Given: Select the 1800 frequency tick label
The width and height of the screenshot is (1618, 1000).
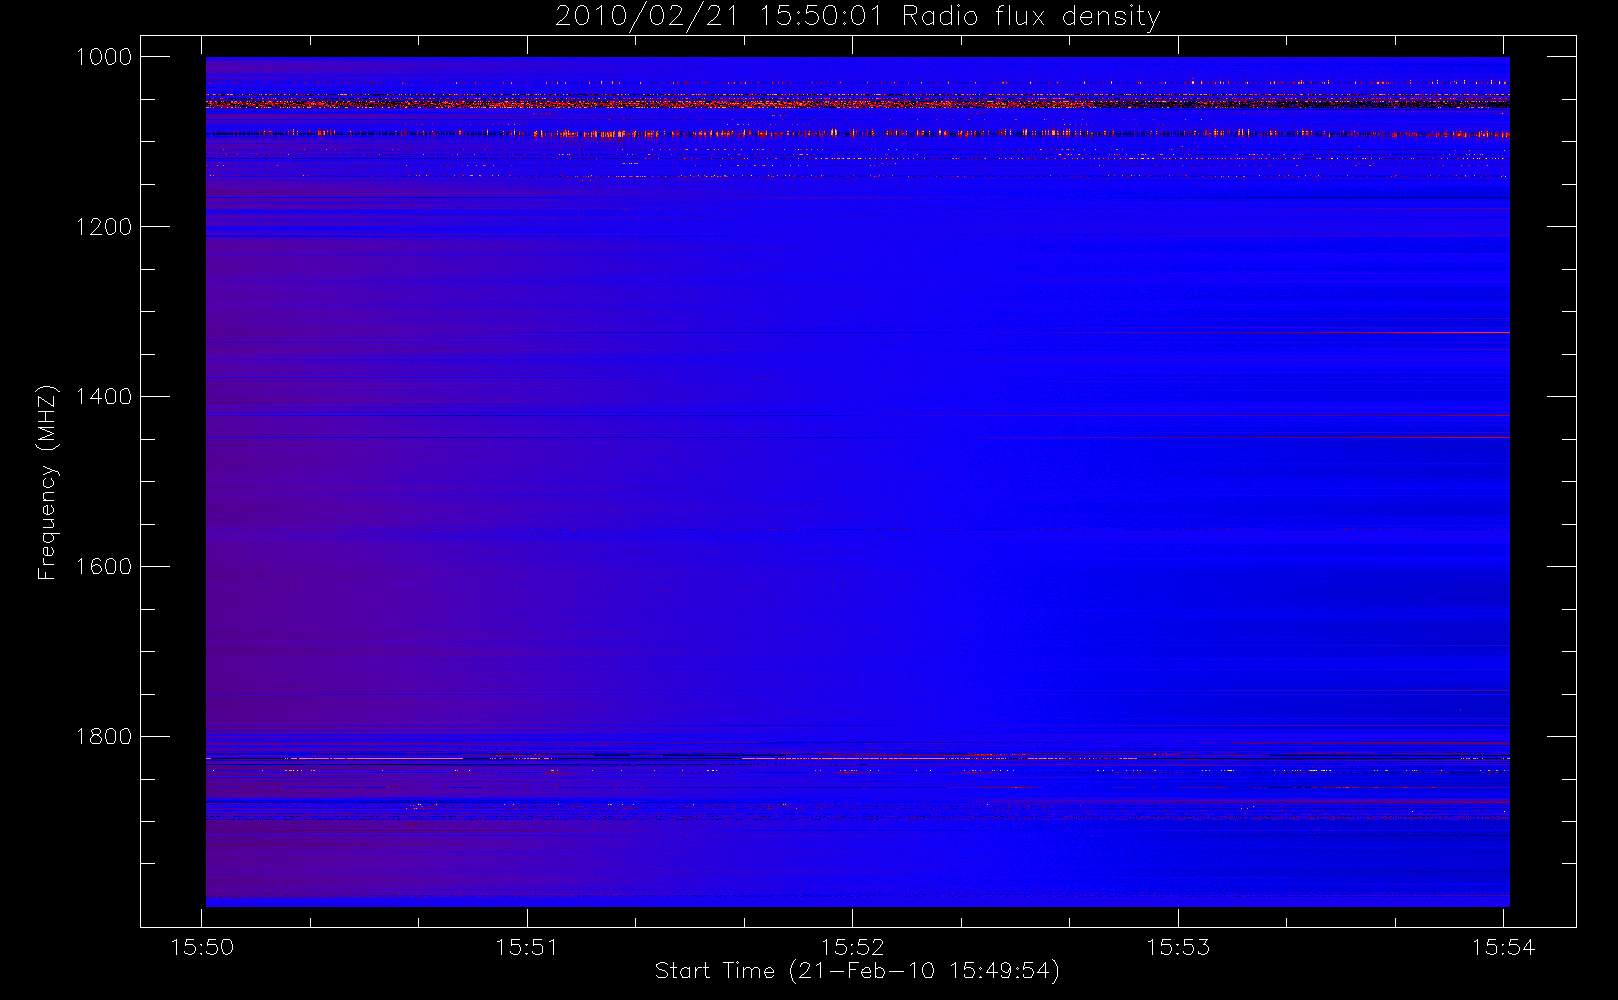Looking at the screenshot, I should 104,737.
